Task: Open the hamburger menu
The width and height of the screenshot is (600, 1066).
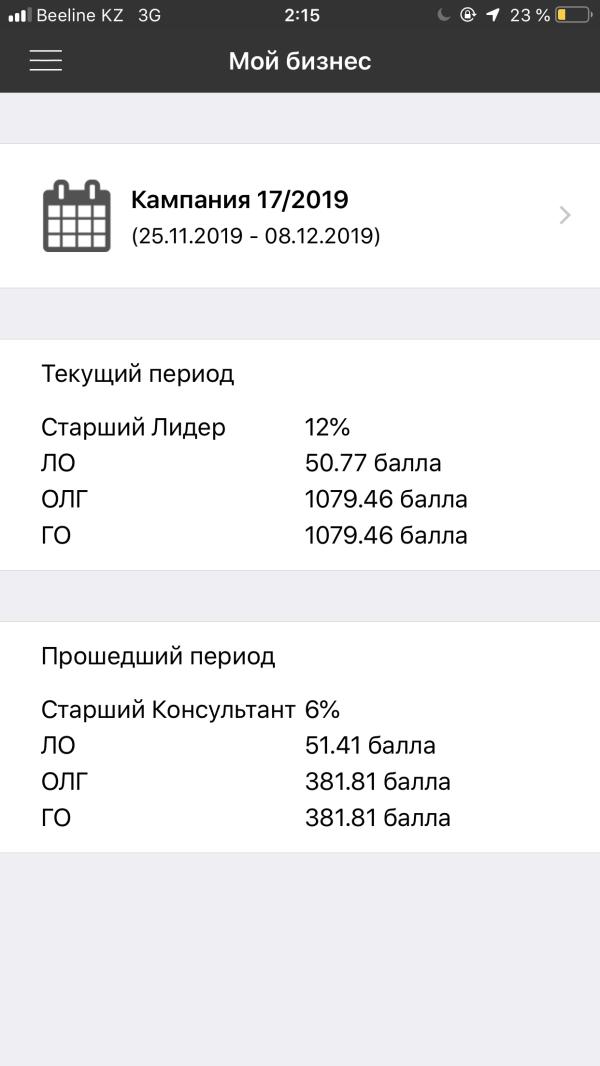Action: [x=46, y=61]
